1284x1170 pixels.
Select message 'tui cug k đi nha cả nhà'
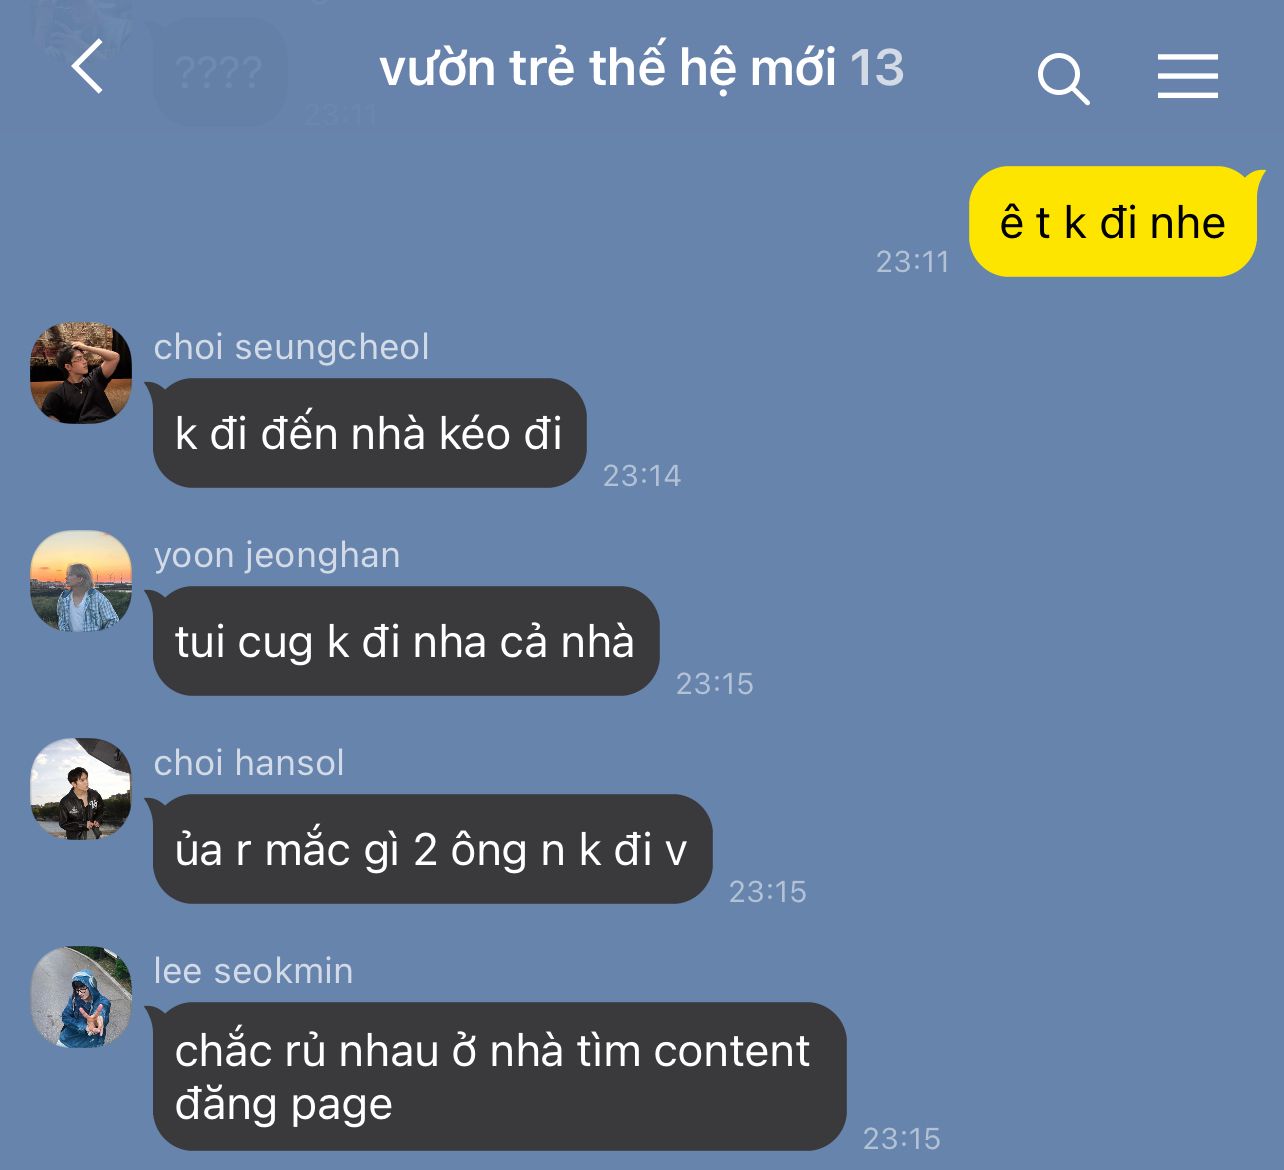click(404, 641)
